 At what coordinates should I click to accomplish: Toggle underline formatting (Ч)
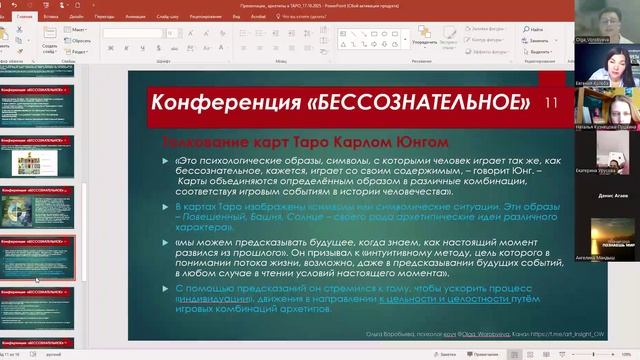142,48
